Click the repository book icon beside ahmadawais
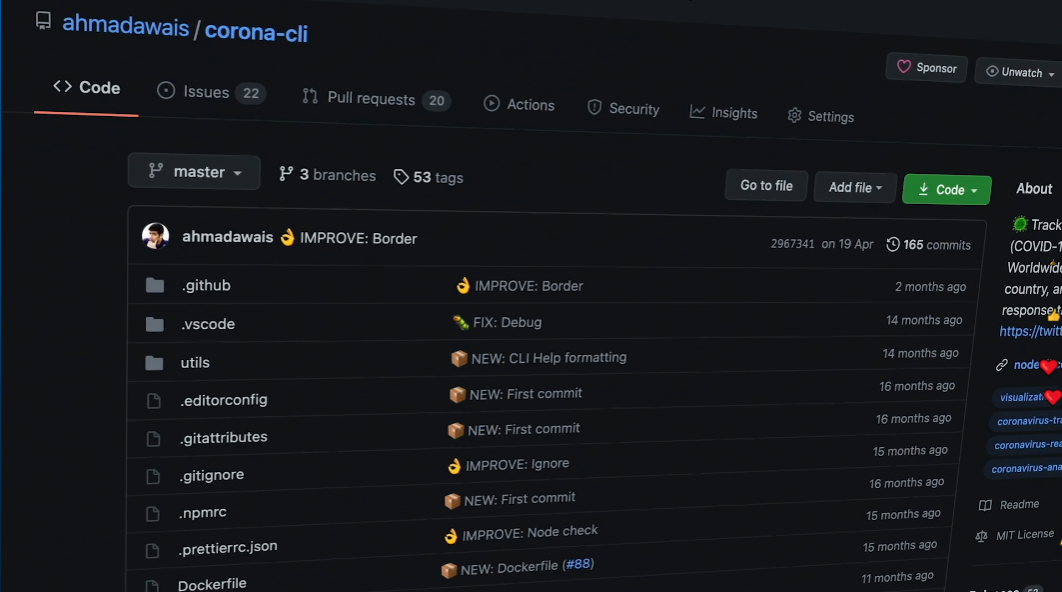 [43, 21]
